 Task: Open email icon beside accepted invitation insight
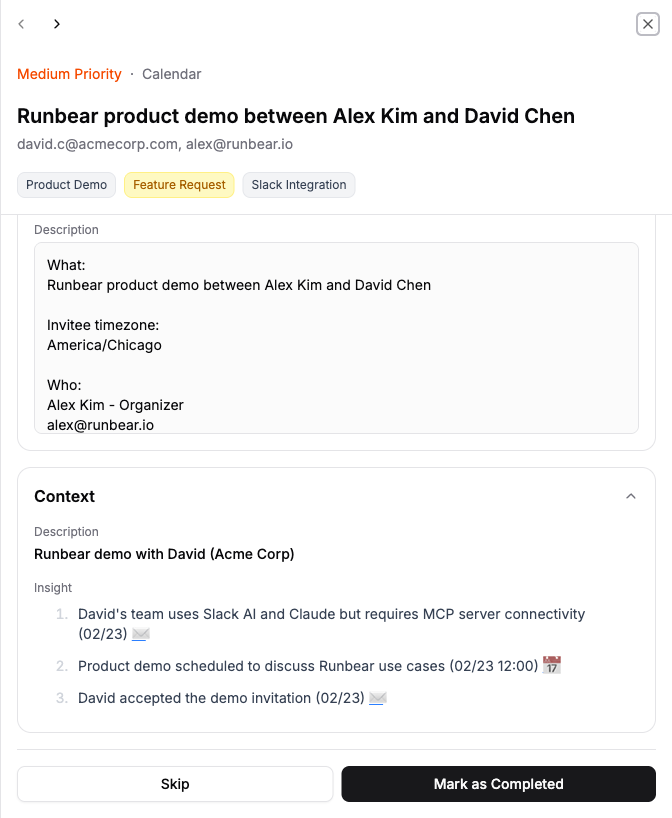pos(377,698)
